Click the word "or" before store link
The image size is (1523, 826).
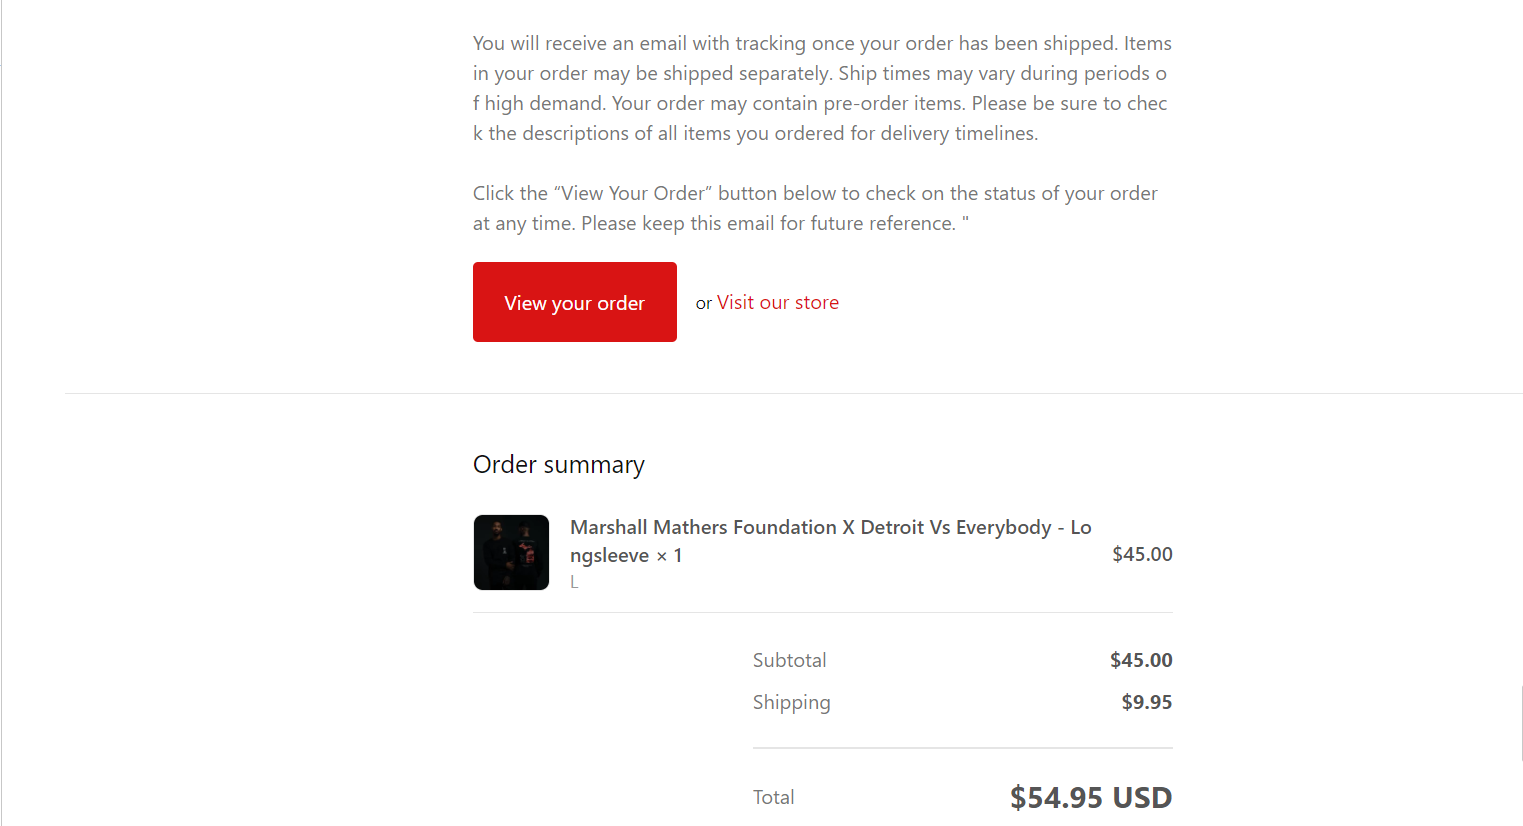(x=704, y=303)
